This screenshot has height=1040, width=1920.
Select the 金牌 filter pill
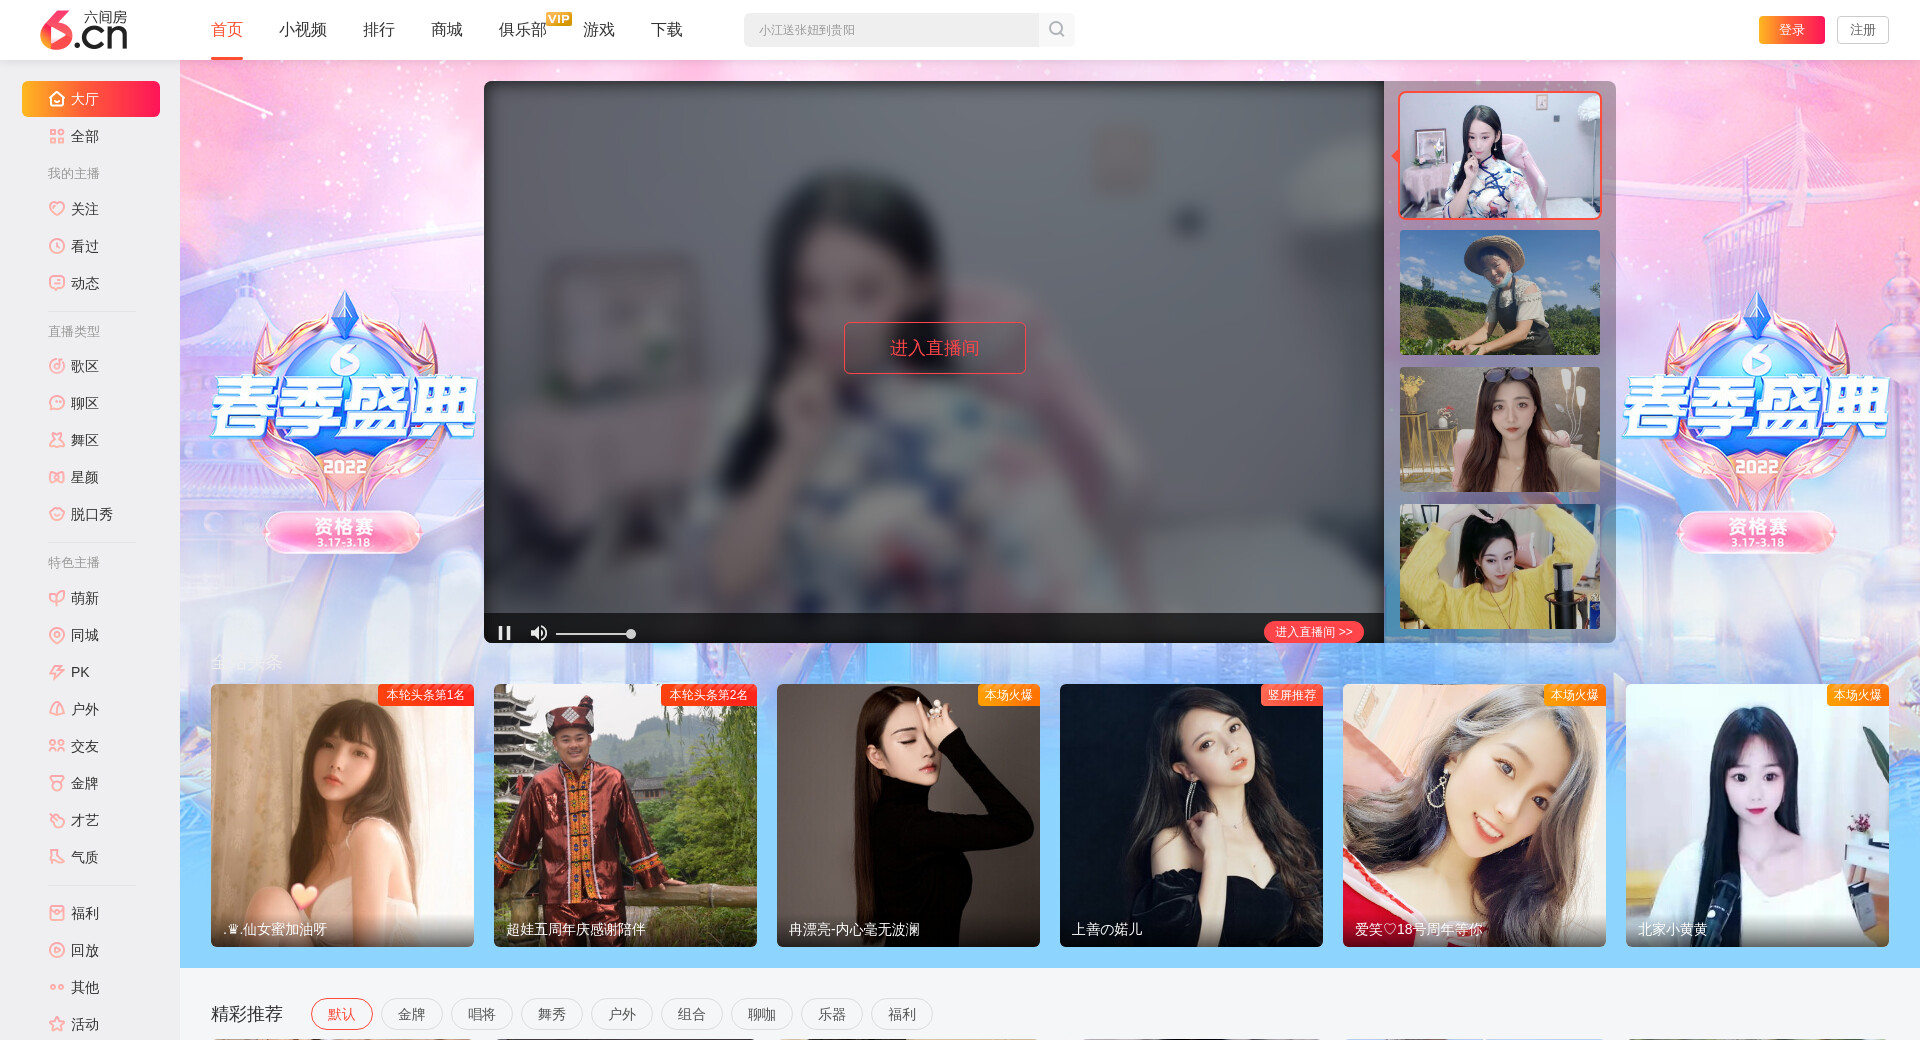pos(411,1014)
